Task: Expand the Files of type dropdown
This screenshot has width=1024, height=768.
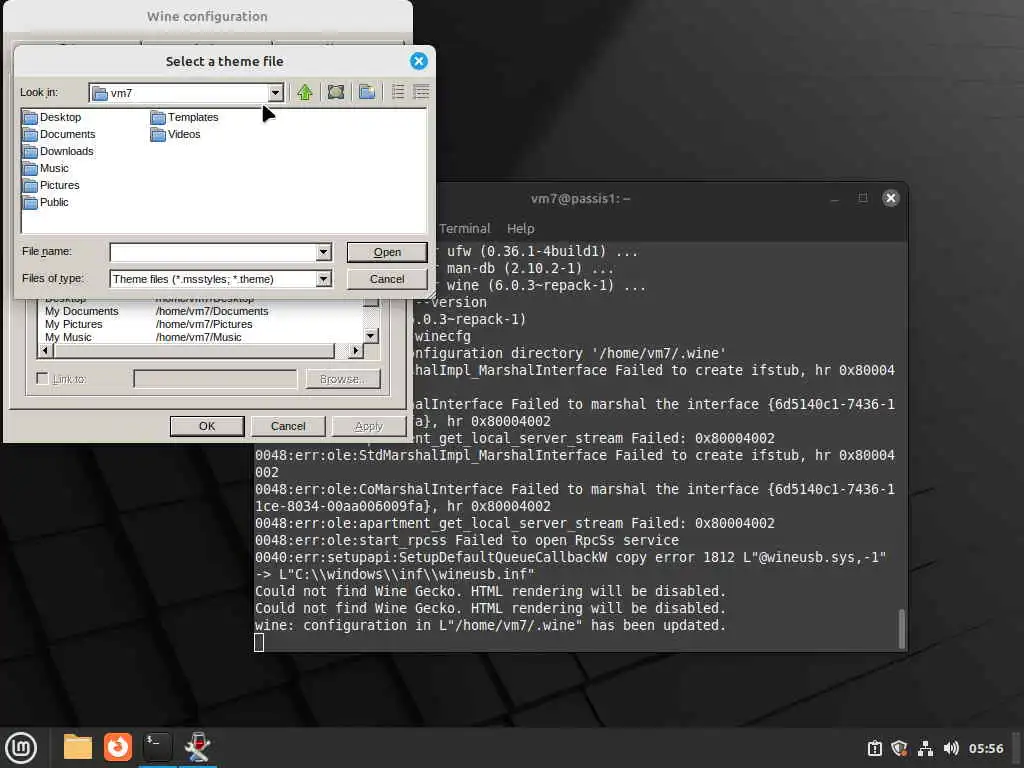Action: [x=323, y=279]
